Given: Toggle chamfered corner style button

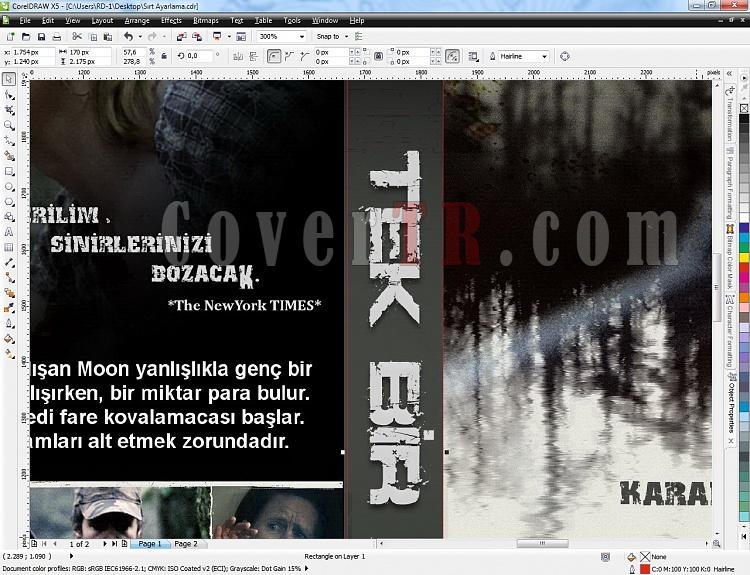Looking at the screenshot, I should tap(304, 56).
